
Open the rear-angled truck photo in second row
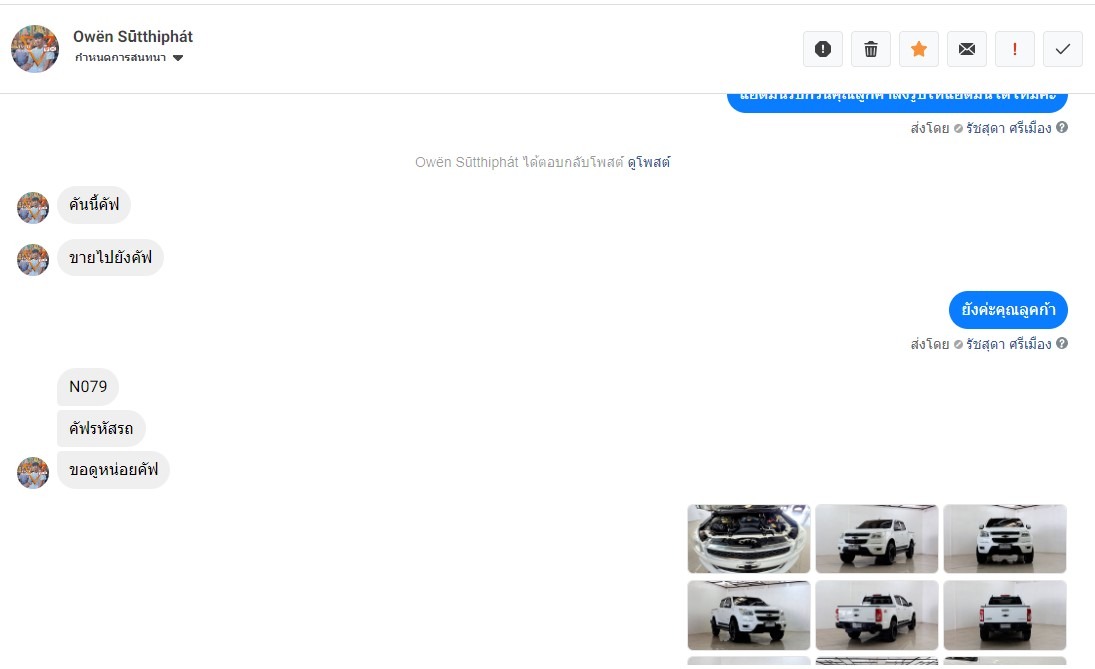876,615
